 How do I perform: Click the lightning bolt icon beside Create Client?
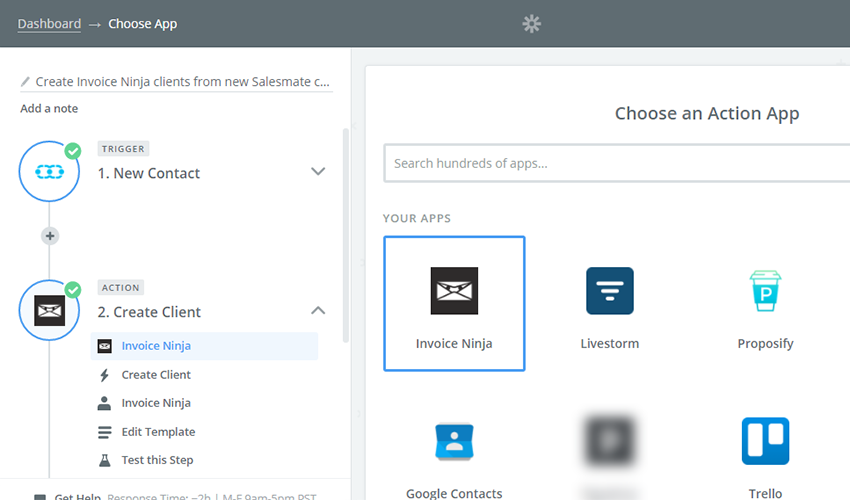coord(105,375)
